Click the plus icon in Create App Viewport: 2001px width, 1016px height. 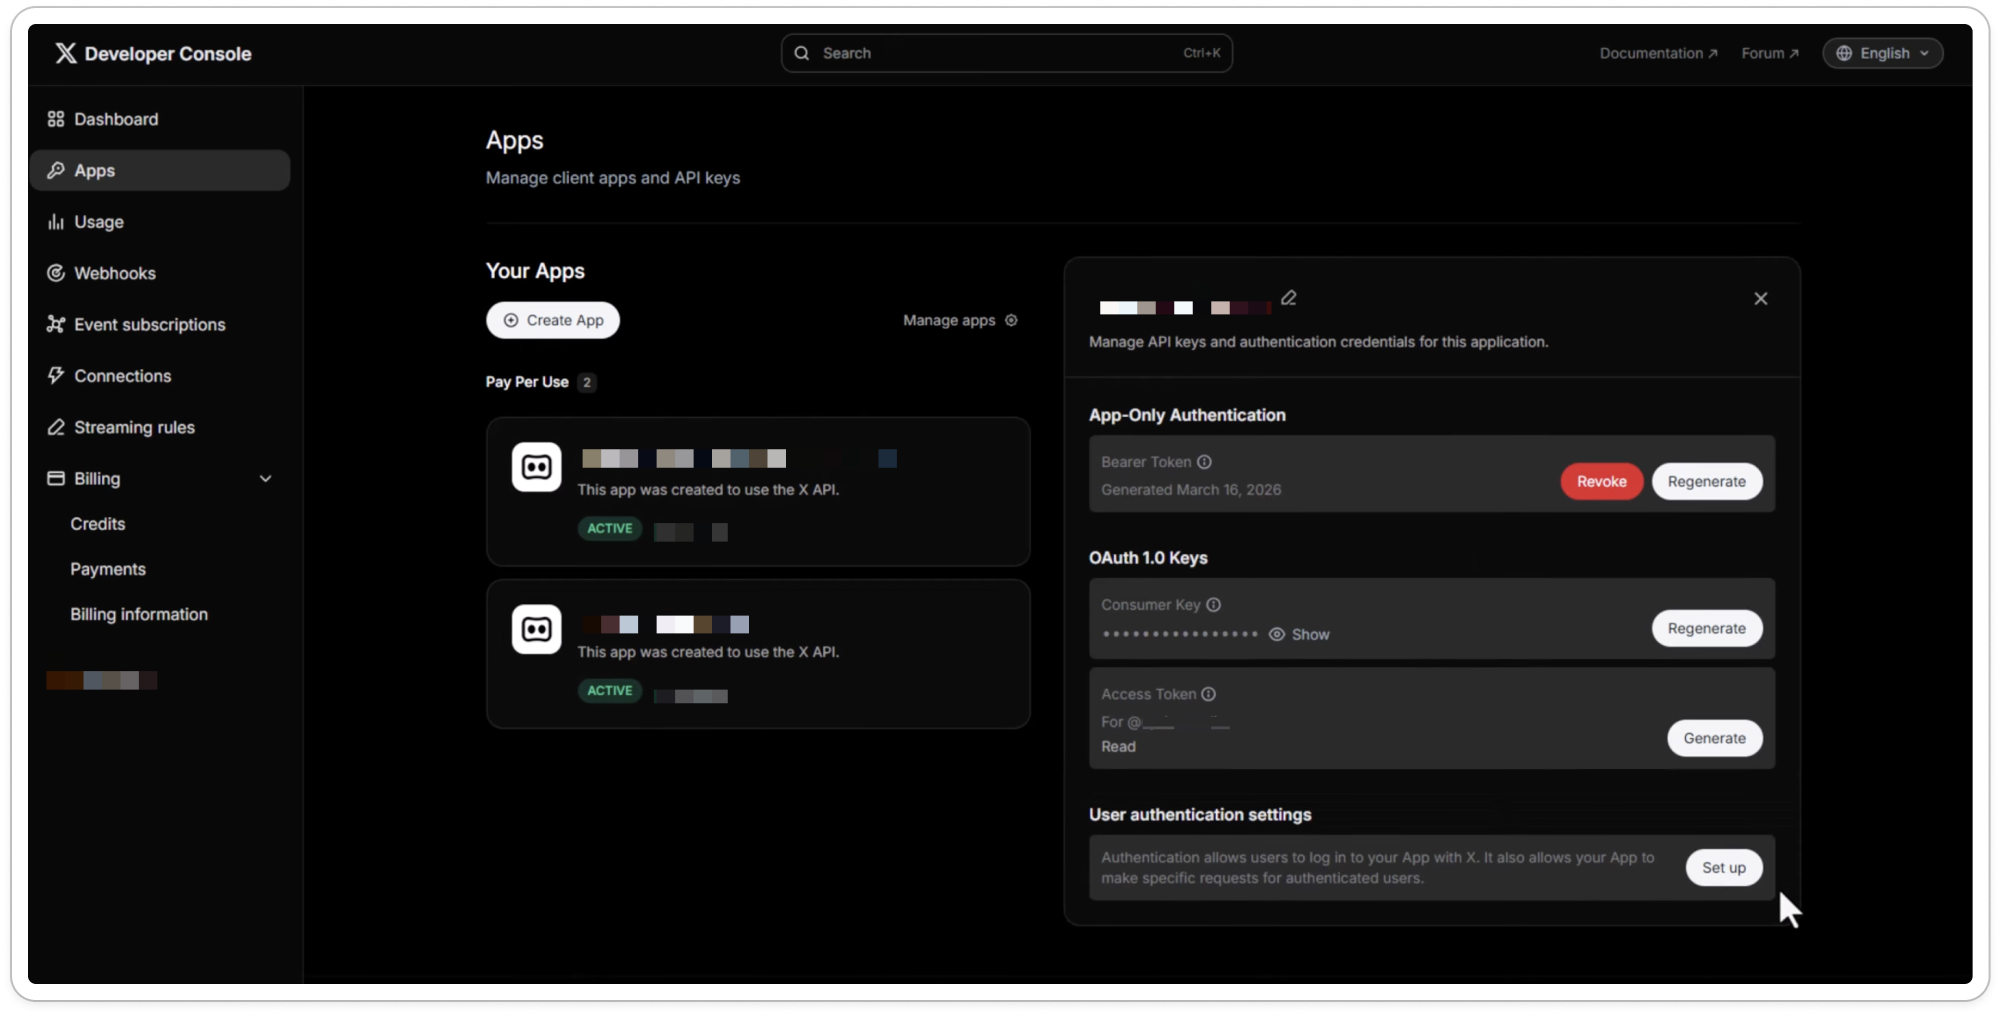[511, 320]
